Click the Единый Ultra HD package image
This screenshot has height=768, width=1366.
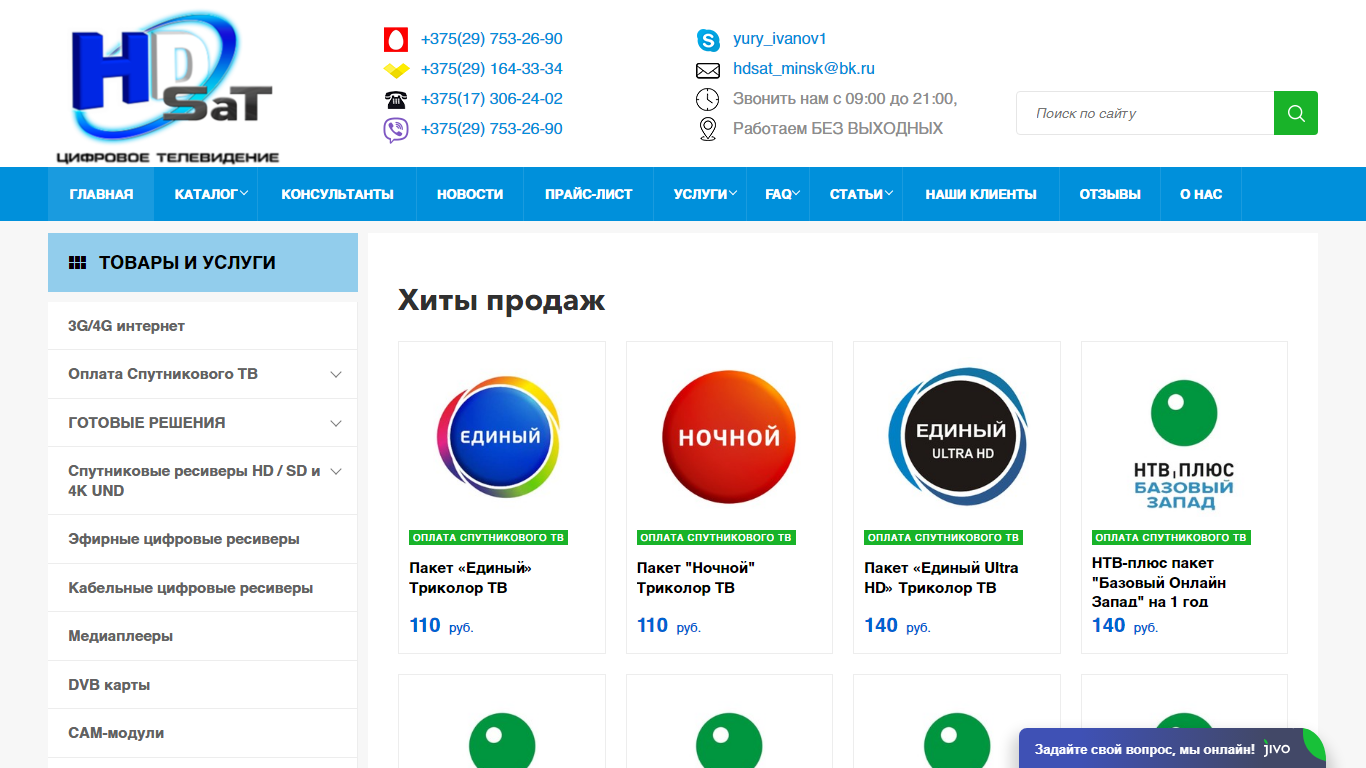[x=957, y=437]
